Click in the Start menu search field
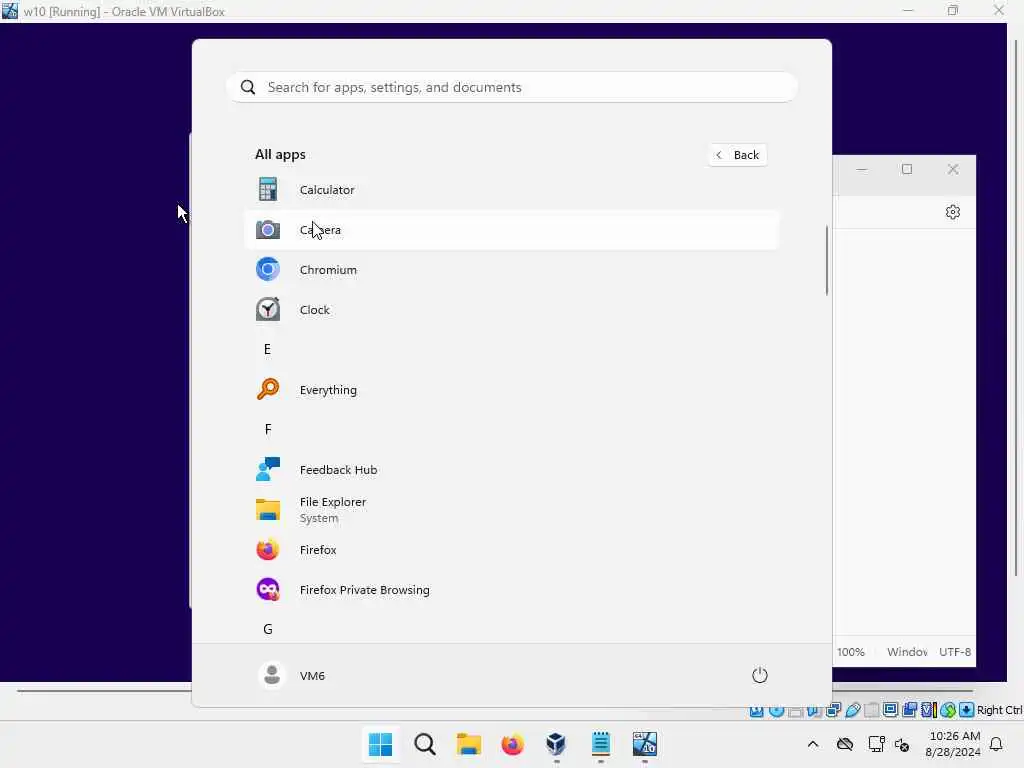This screenshot has height=768, width=1024. pos(511,87)
